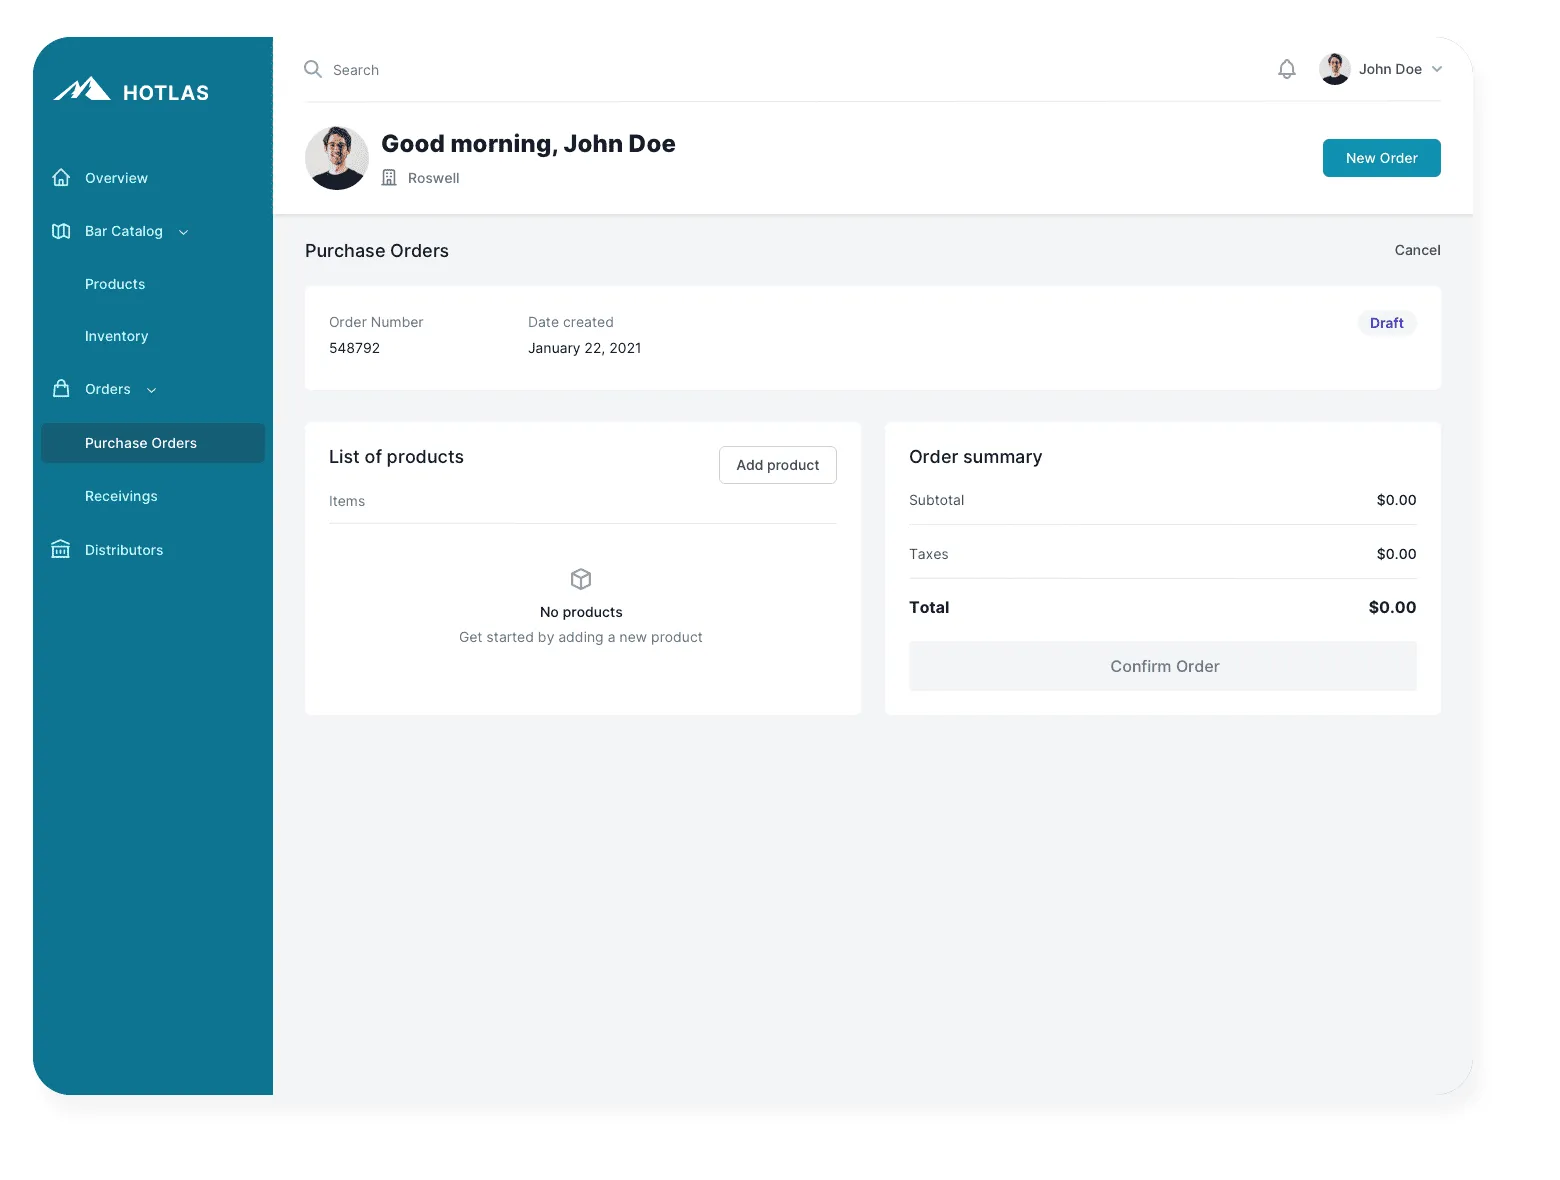Screen dimensions: 1560x1180
Task: Open the Bar Catalog menu label
Action: click(124, 231)
